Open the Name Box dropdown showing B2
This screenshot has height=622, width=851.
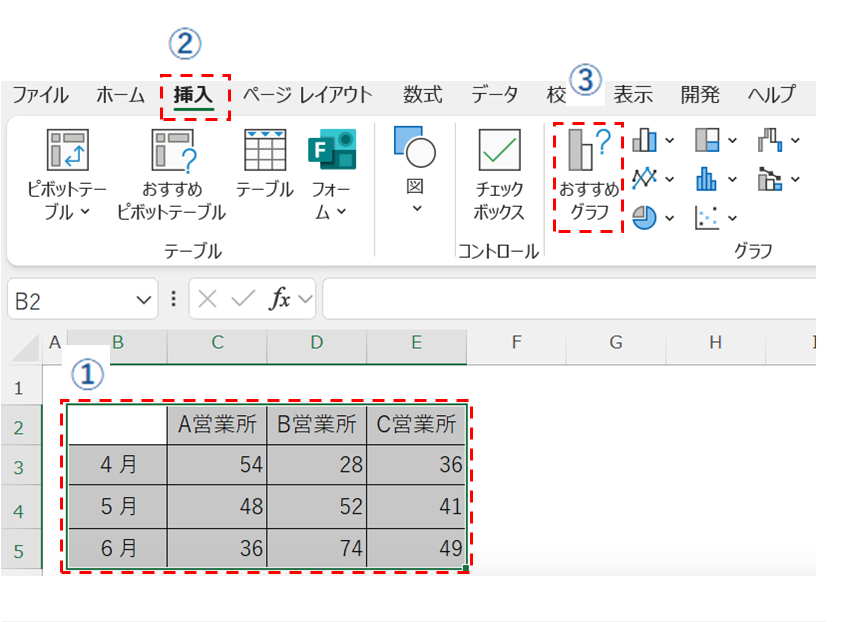pyautogui.click(x=145, y=299)
